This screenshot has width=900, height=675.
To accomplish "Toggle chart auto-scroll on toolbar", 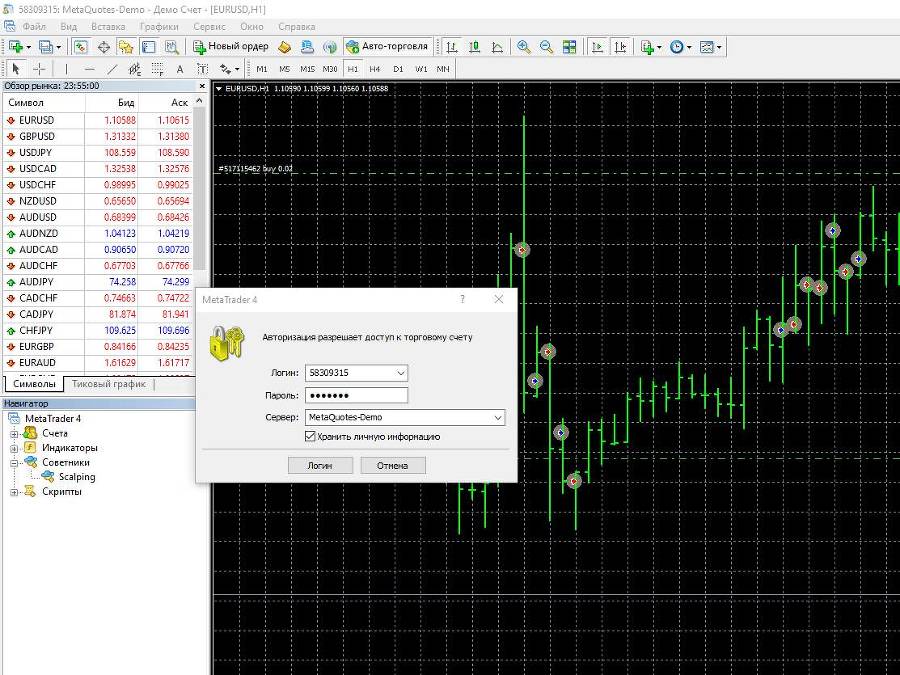I will click(598, 46).
